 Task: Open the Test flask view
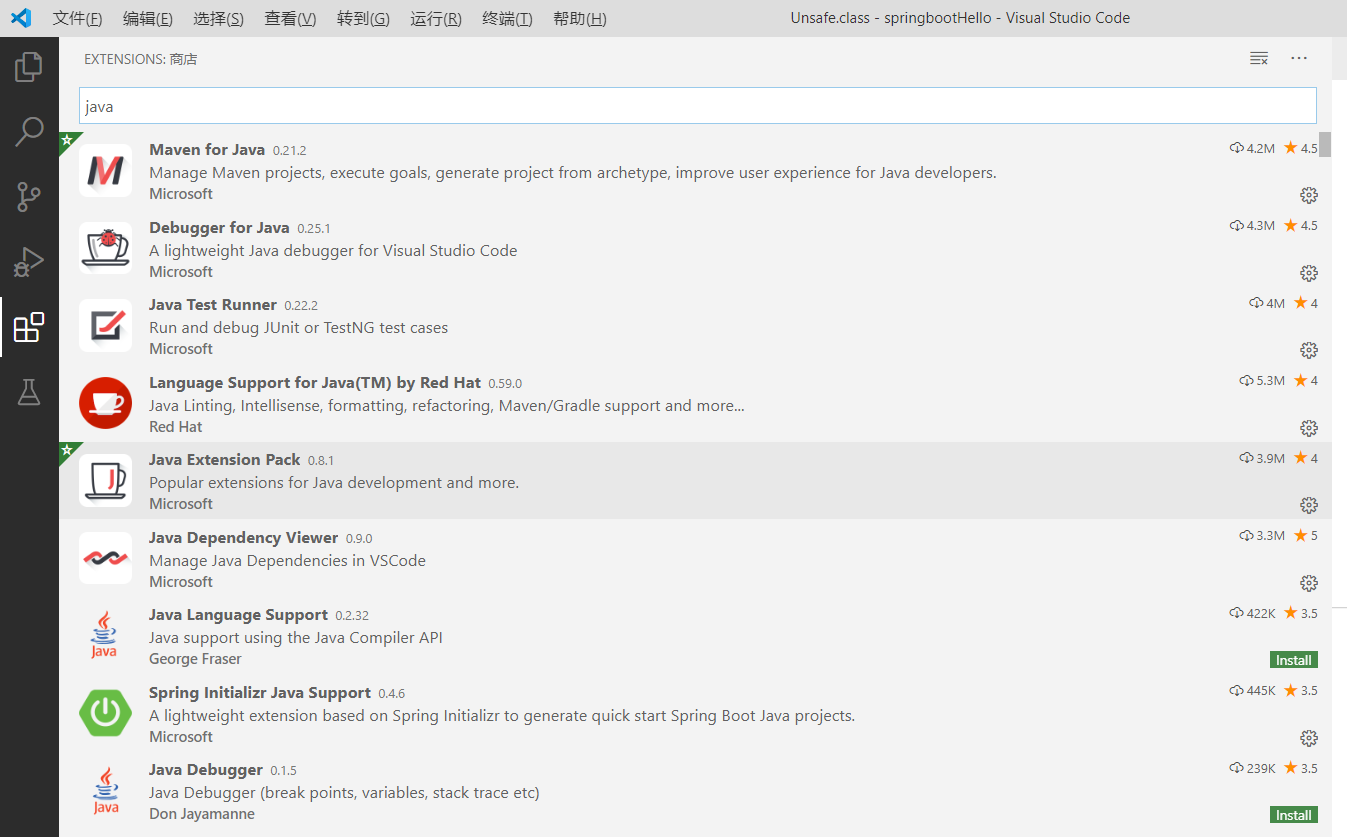pos(29,392)
